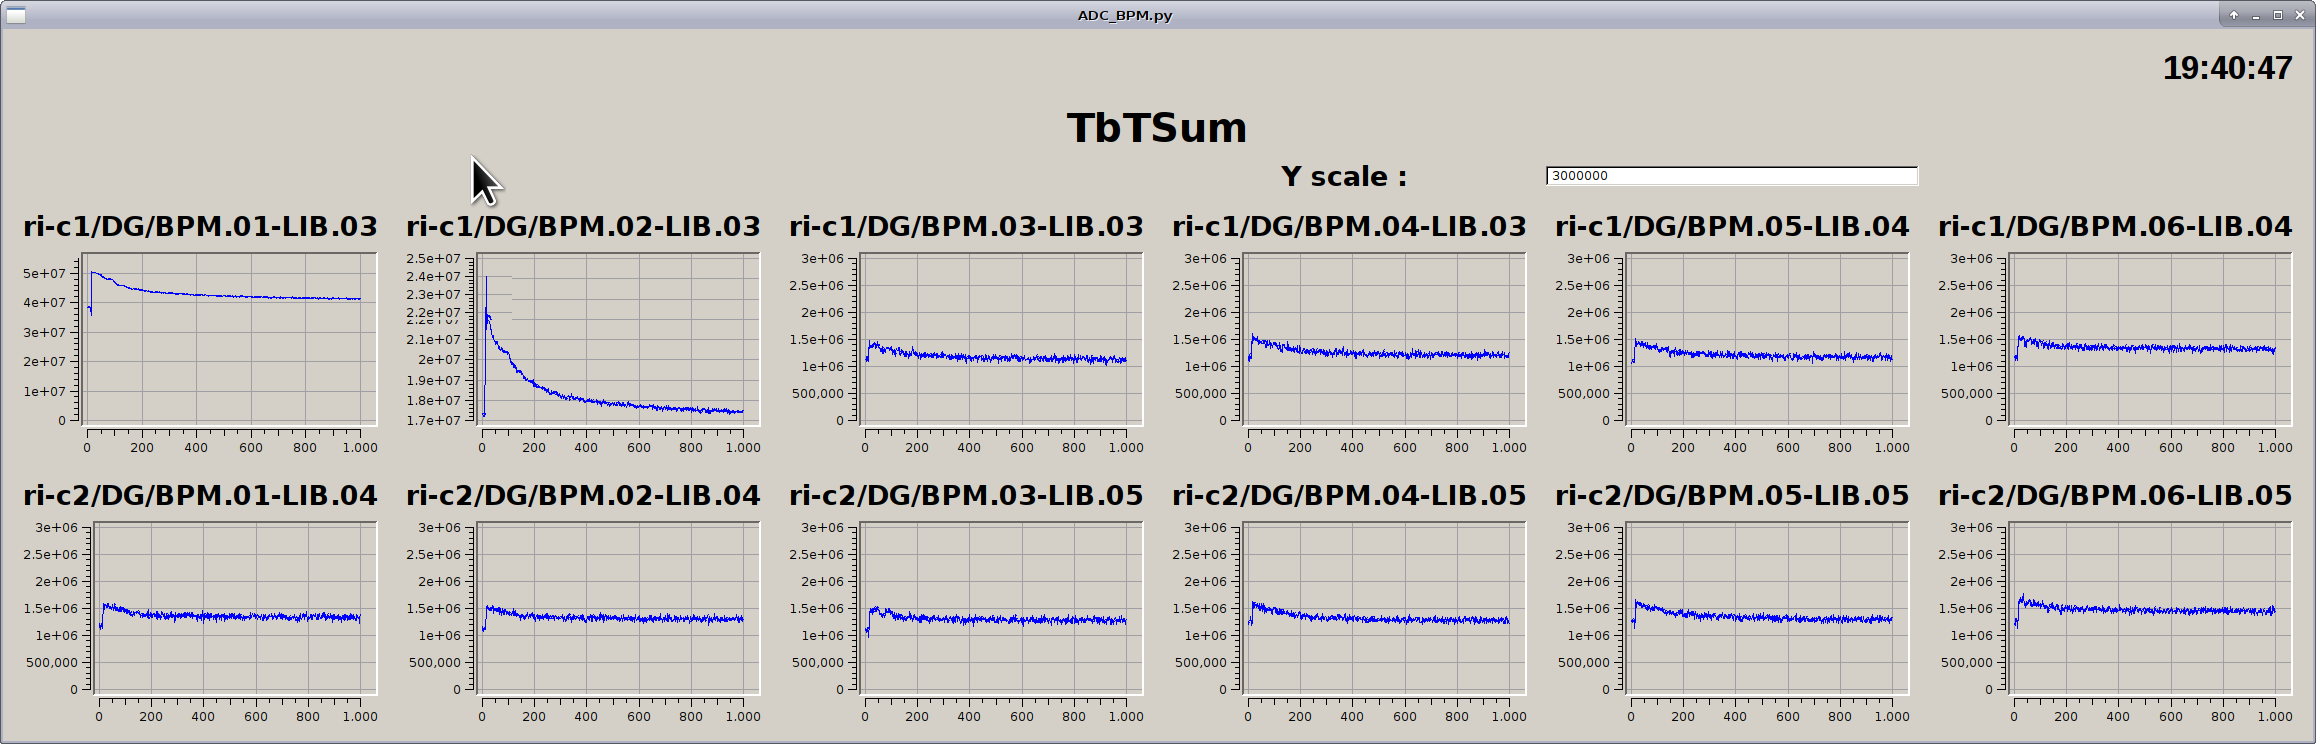This screenshot has width=2316, height=744.
Task: Click the ri-c1/DG/BPM.01-LIB.03 plot
Action: (x=229, y=339)
